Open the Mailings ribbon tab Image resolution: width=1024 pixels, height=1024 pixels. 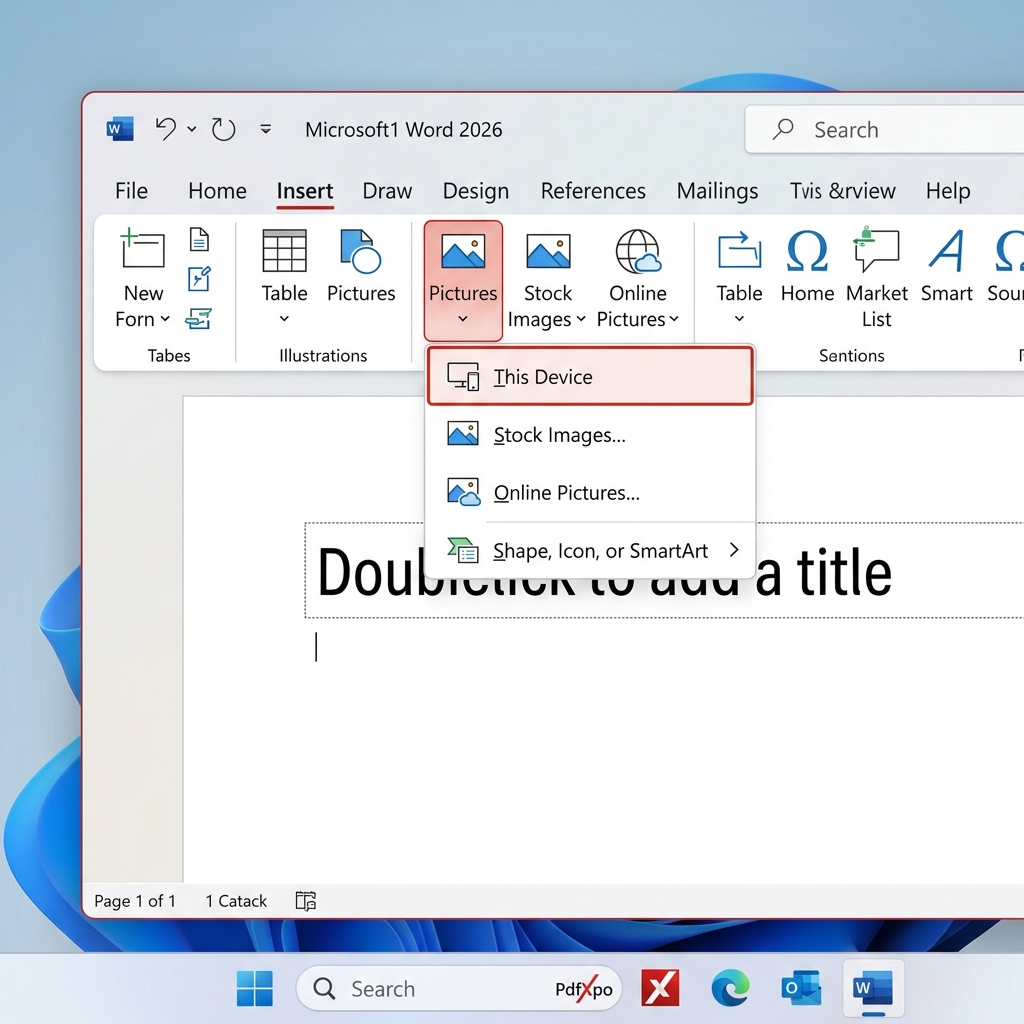(717, 191)
